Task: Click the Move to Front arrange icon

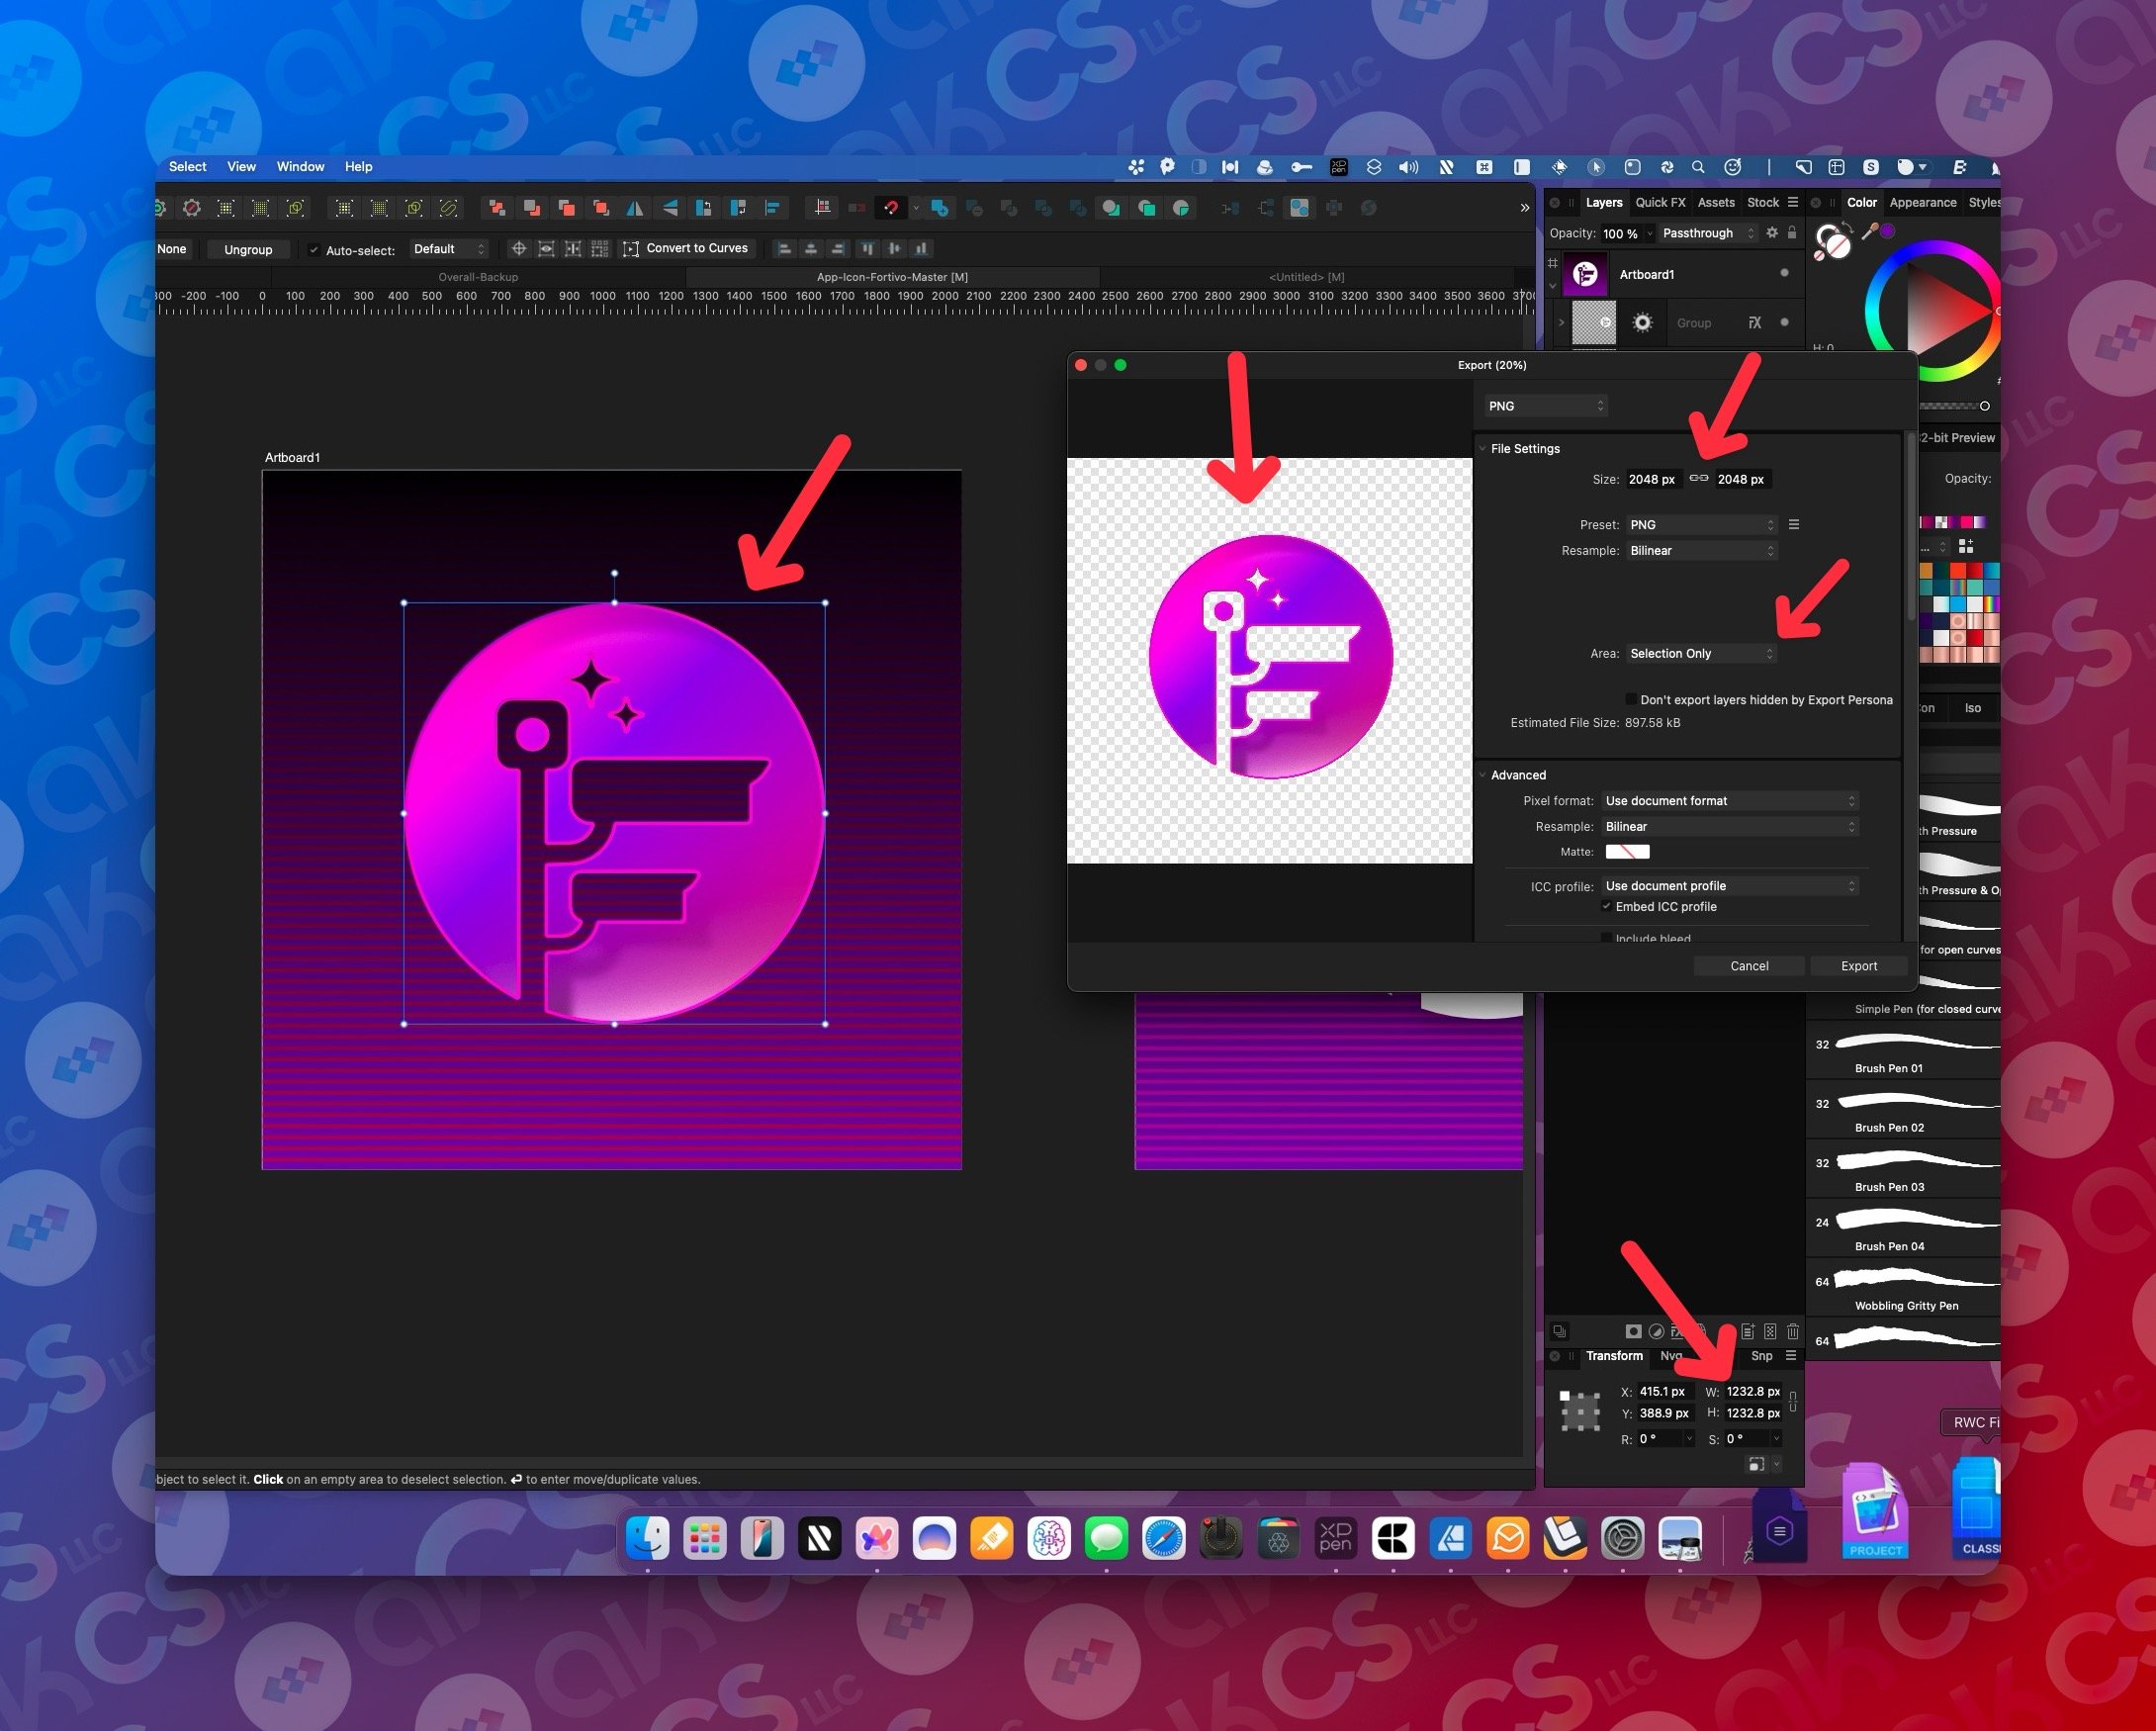Action: (x=601, y=208)
